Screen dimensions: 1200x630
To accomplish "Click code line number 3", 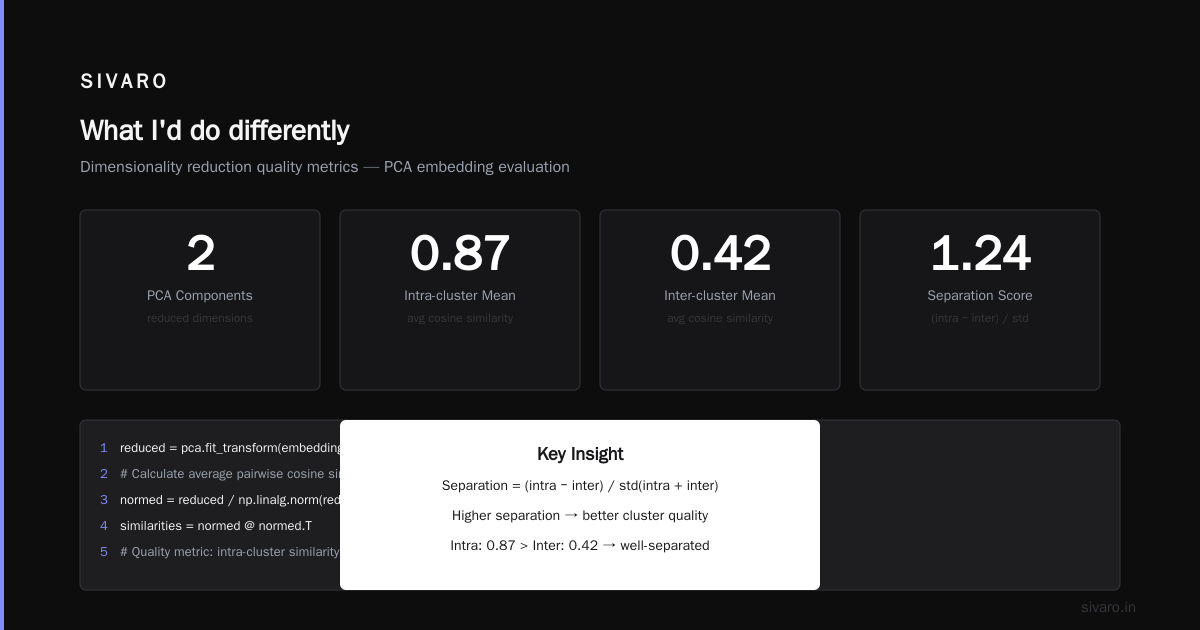I will pos(104,499).
